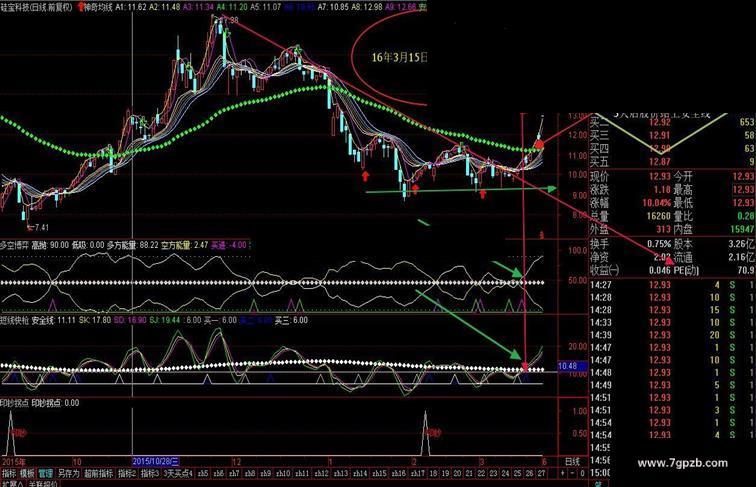The width and height of the screenshot is (756, 487).
Task: Click the 7.41 low price label
Action: point(41,228)
